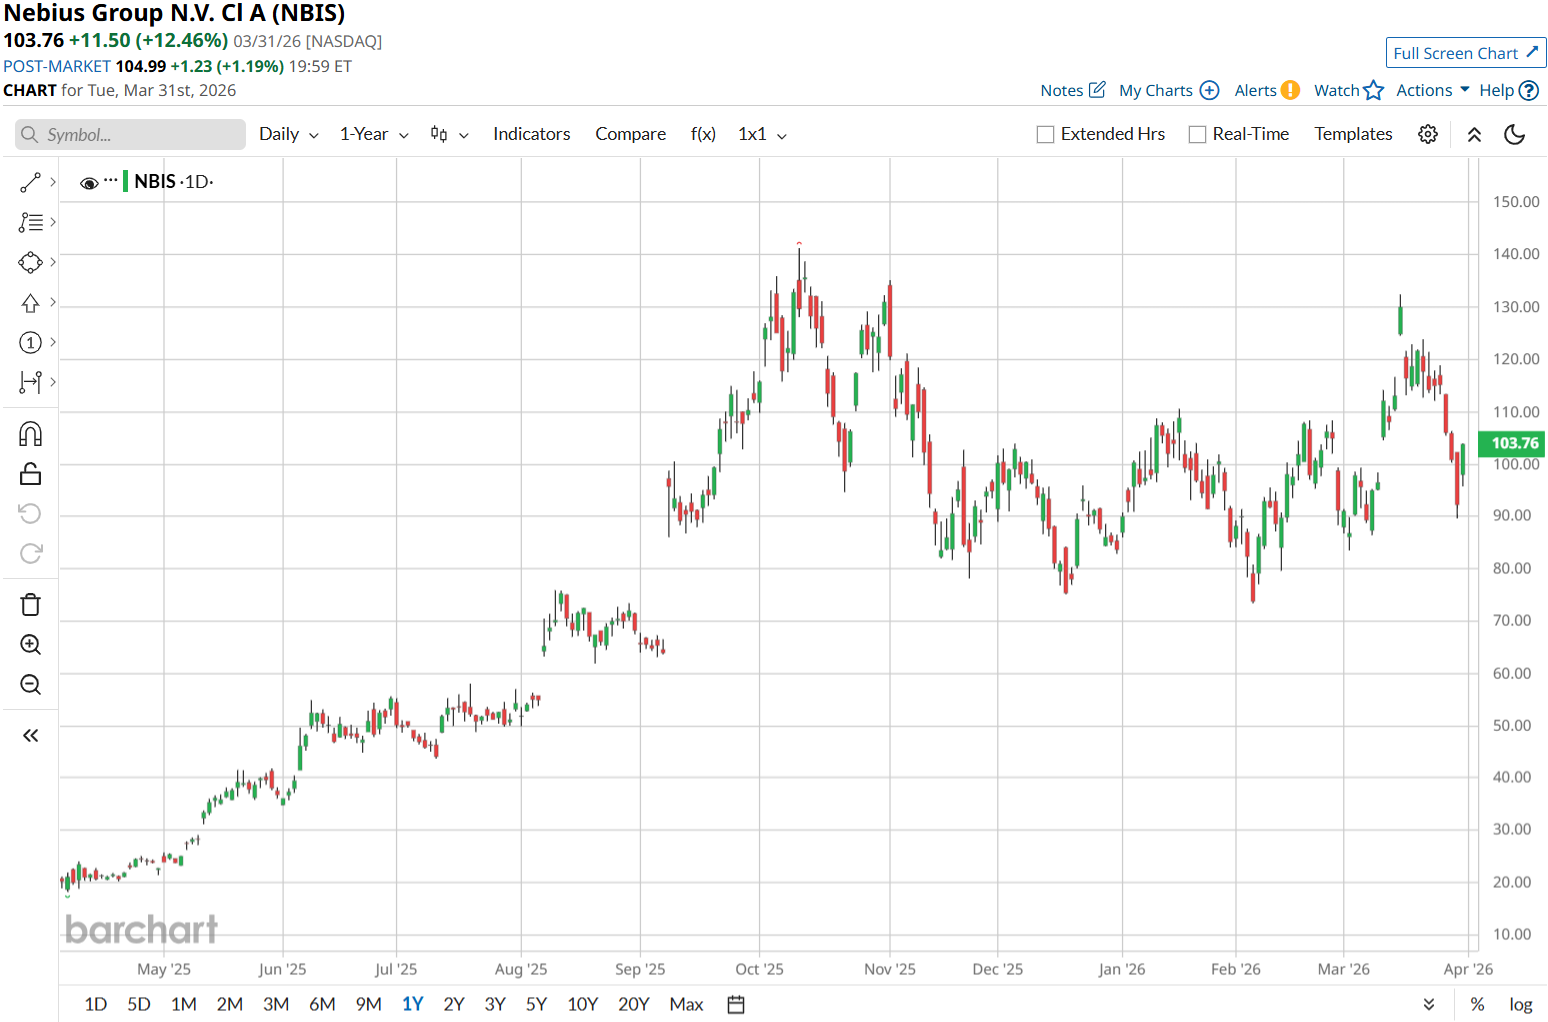1548x1022 pixels.
Task: Focus the Symbol search field
Action: [x=131, y=134]
